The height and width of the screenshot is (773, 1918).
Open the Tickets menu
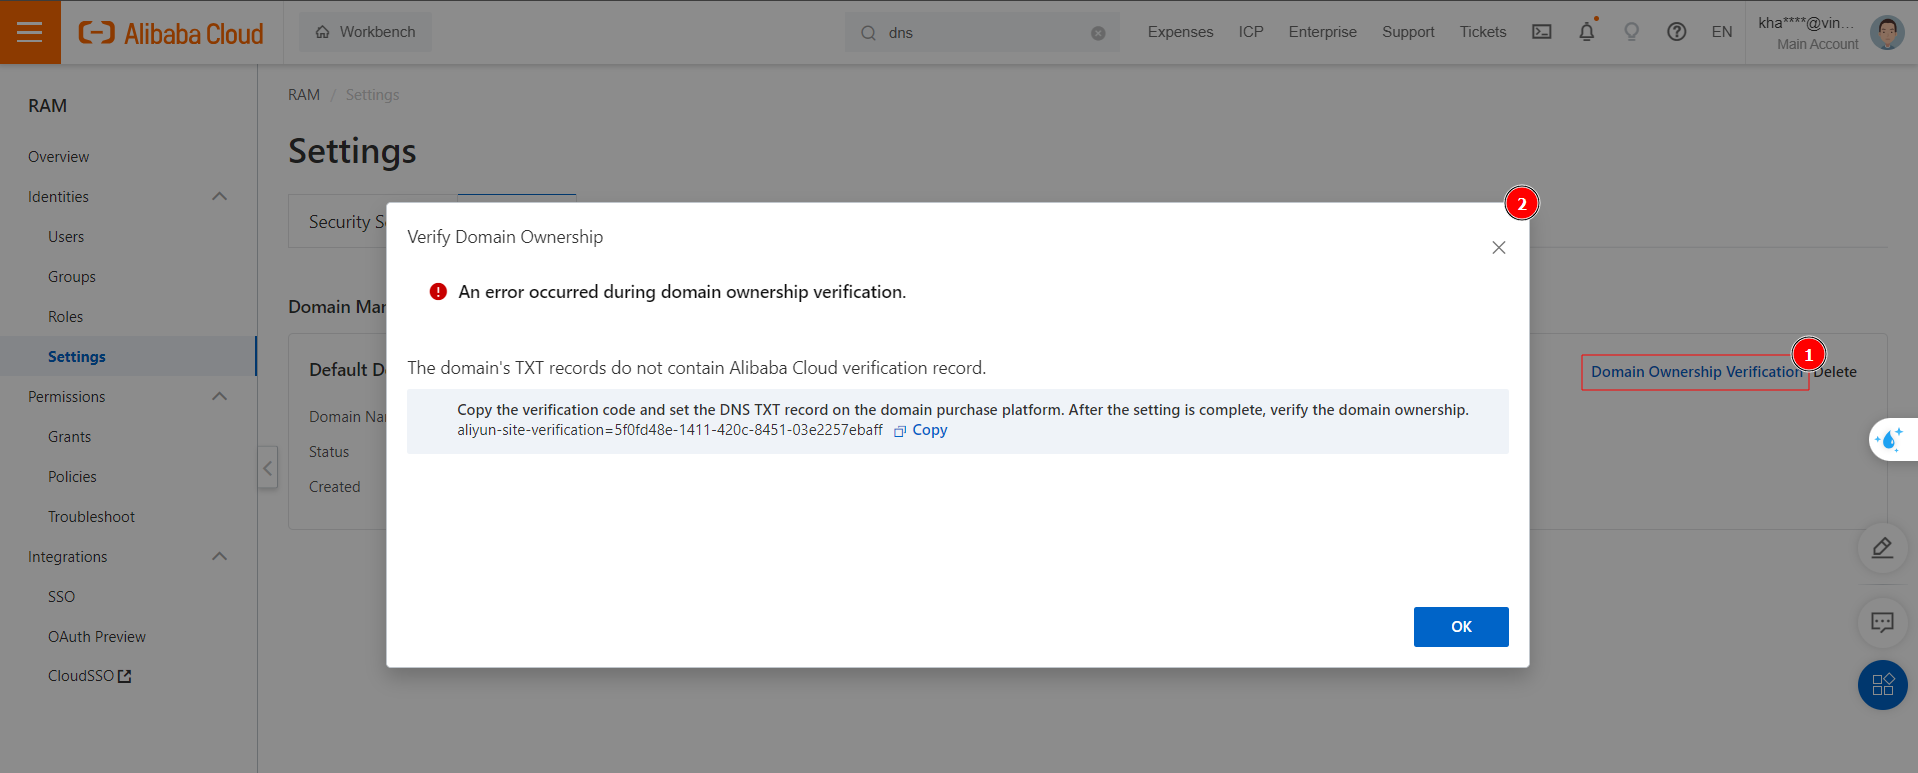pyautogui.click(x=1482, y=32)
